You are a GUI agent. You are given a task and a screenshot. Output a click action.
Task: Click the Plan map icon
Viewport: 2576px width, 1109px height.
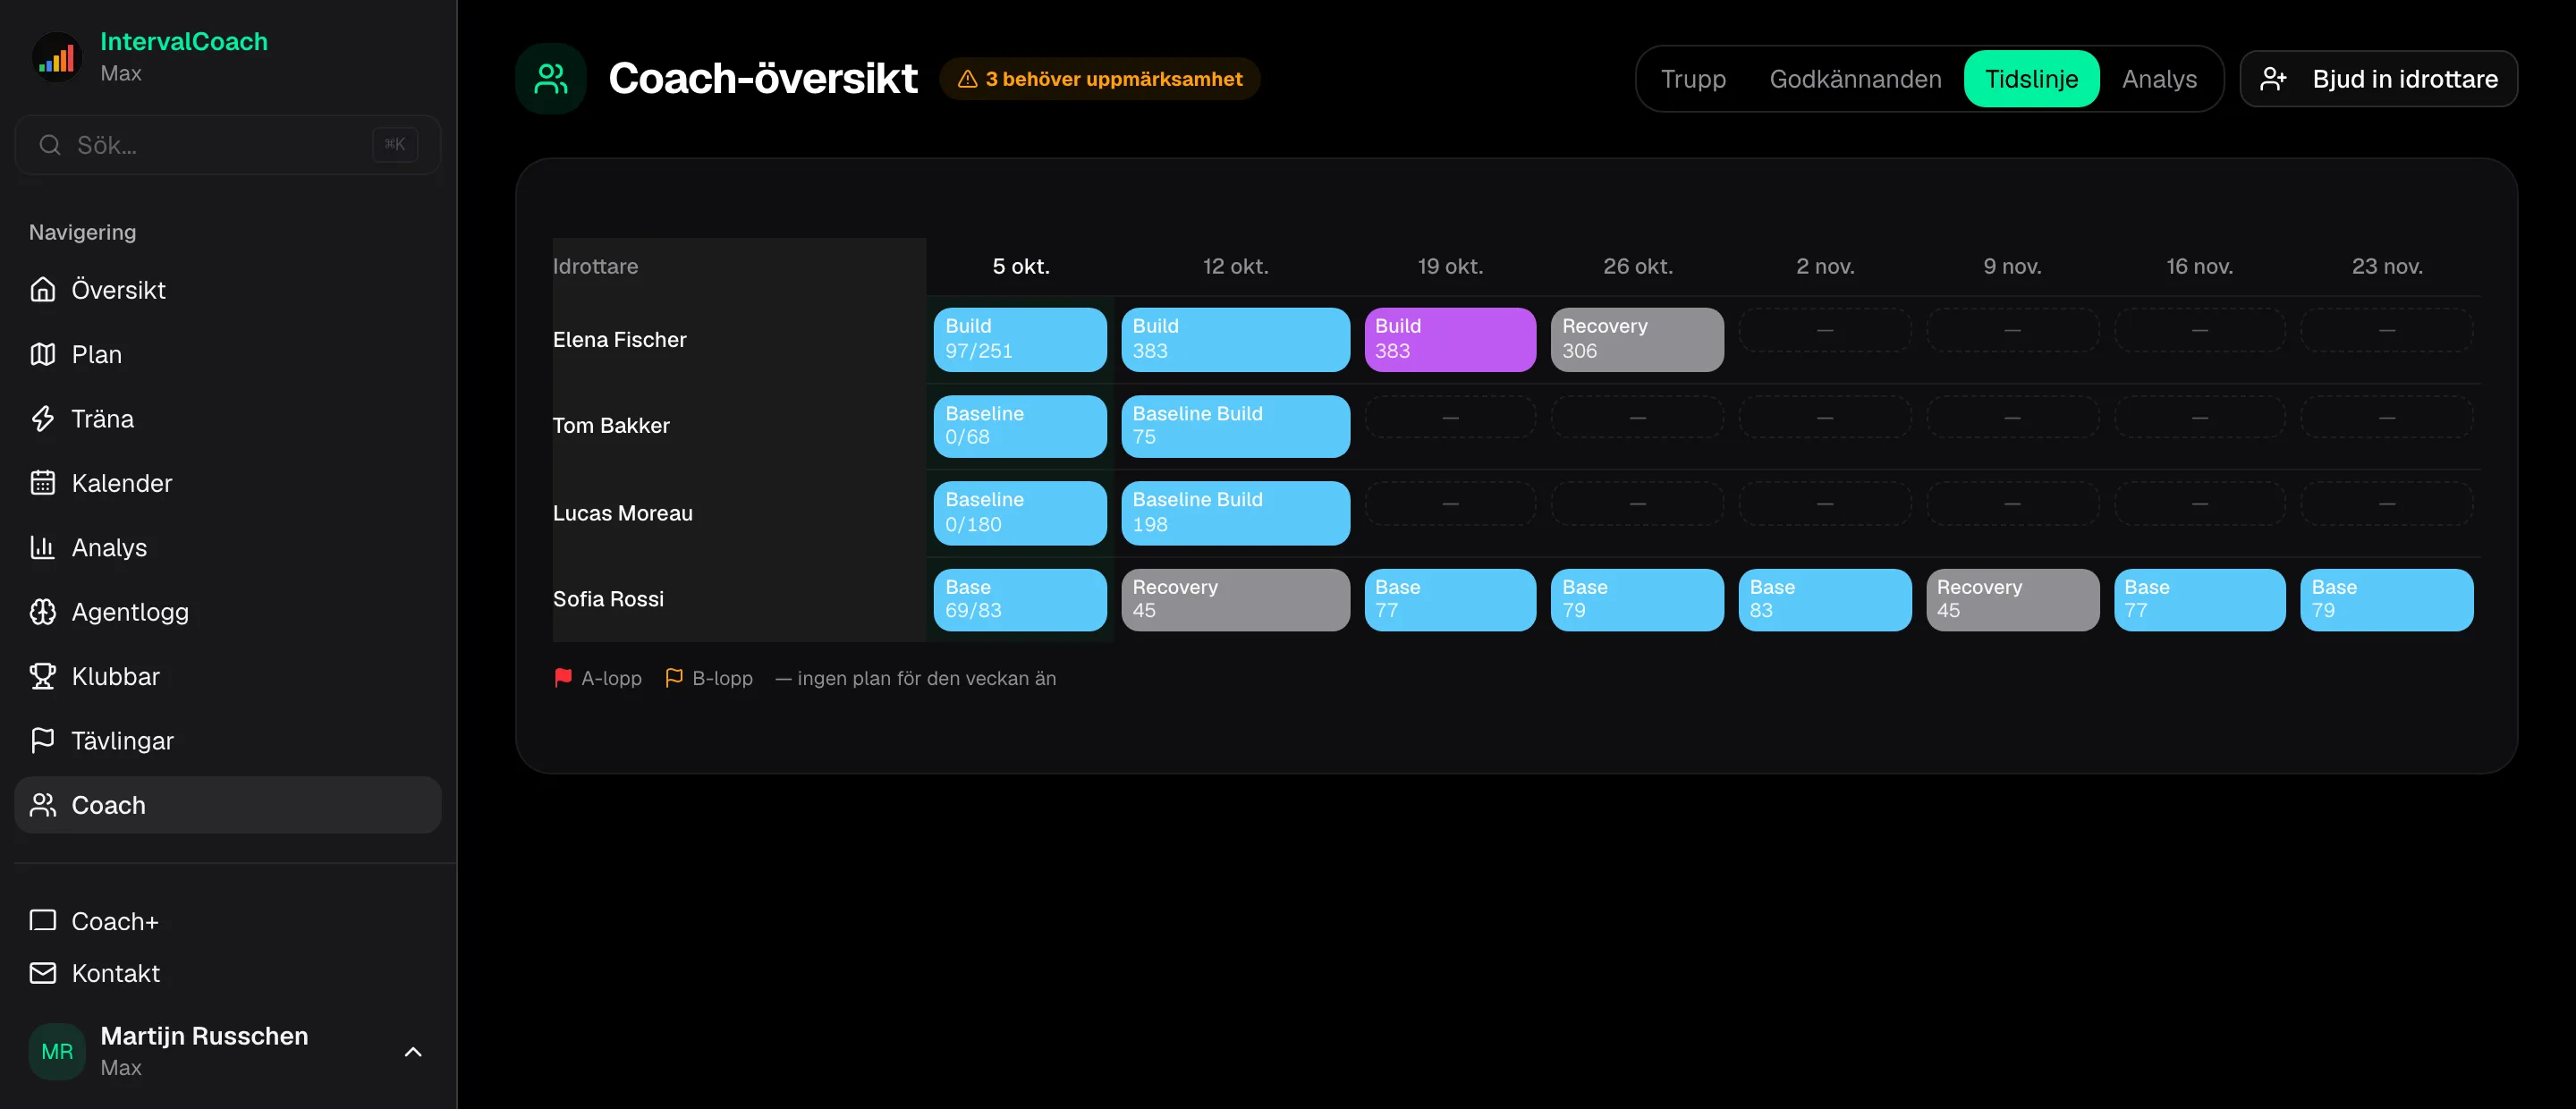tap(42, 354)
